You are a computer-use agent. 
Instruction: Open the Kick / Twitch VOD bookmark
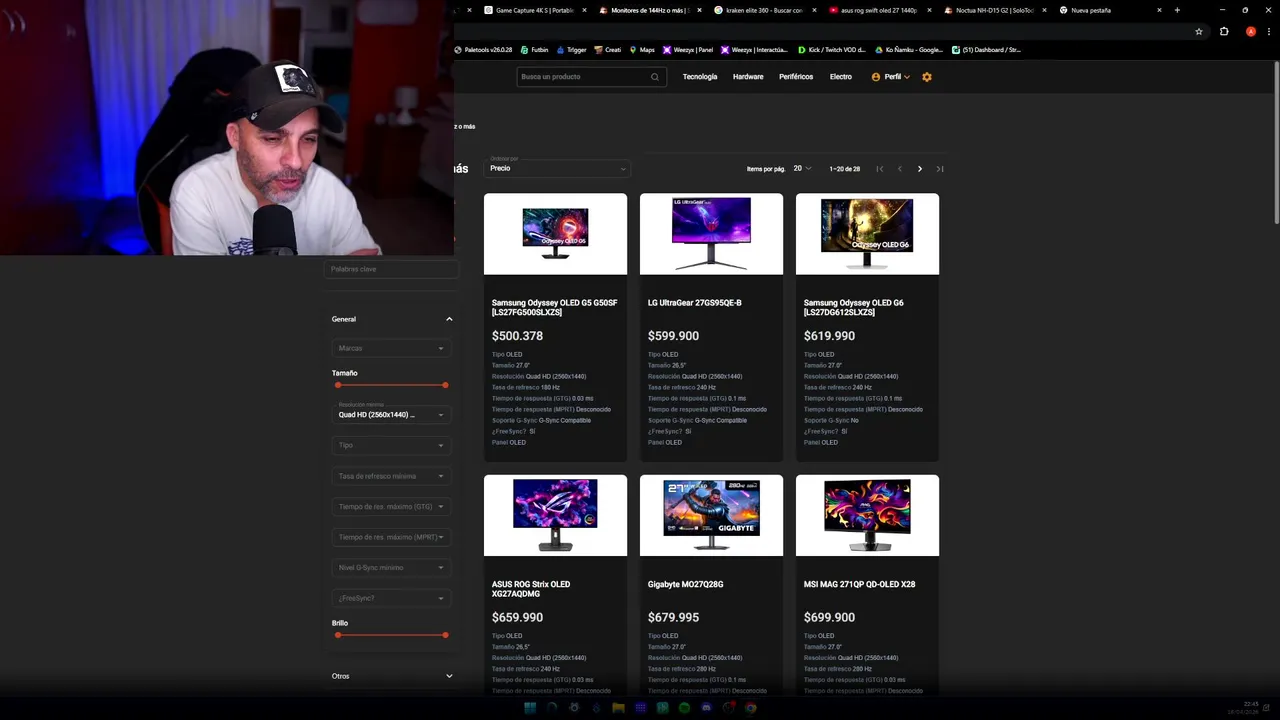pyautogui.click(x=832, y=50)
